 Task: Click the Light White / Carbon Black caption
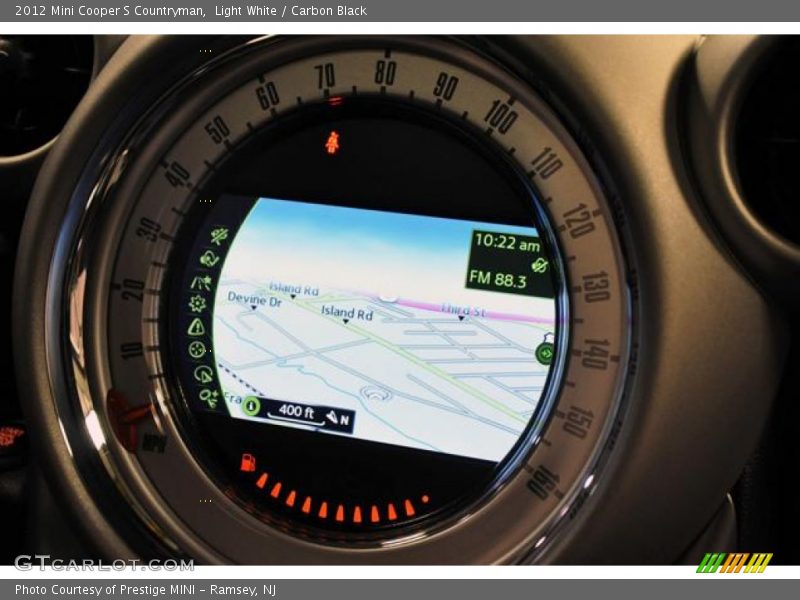pos(291,11)
